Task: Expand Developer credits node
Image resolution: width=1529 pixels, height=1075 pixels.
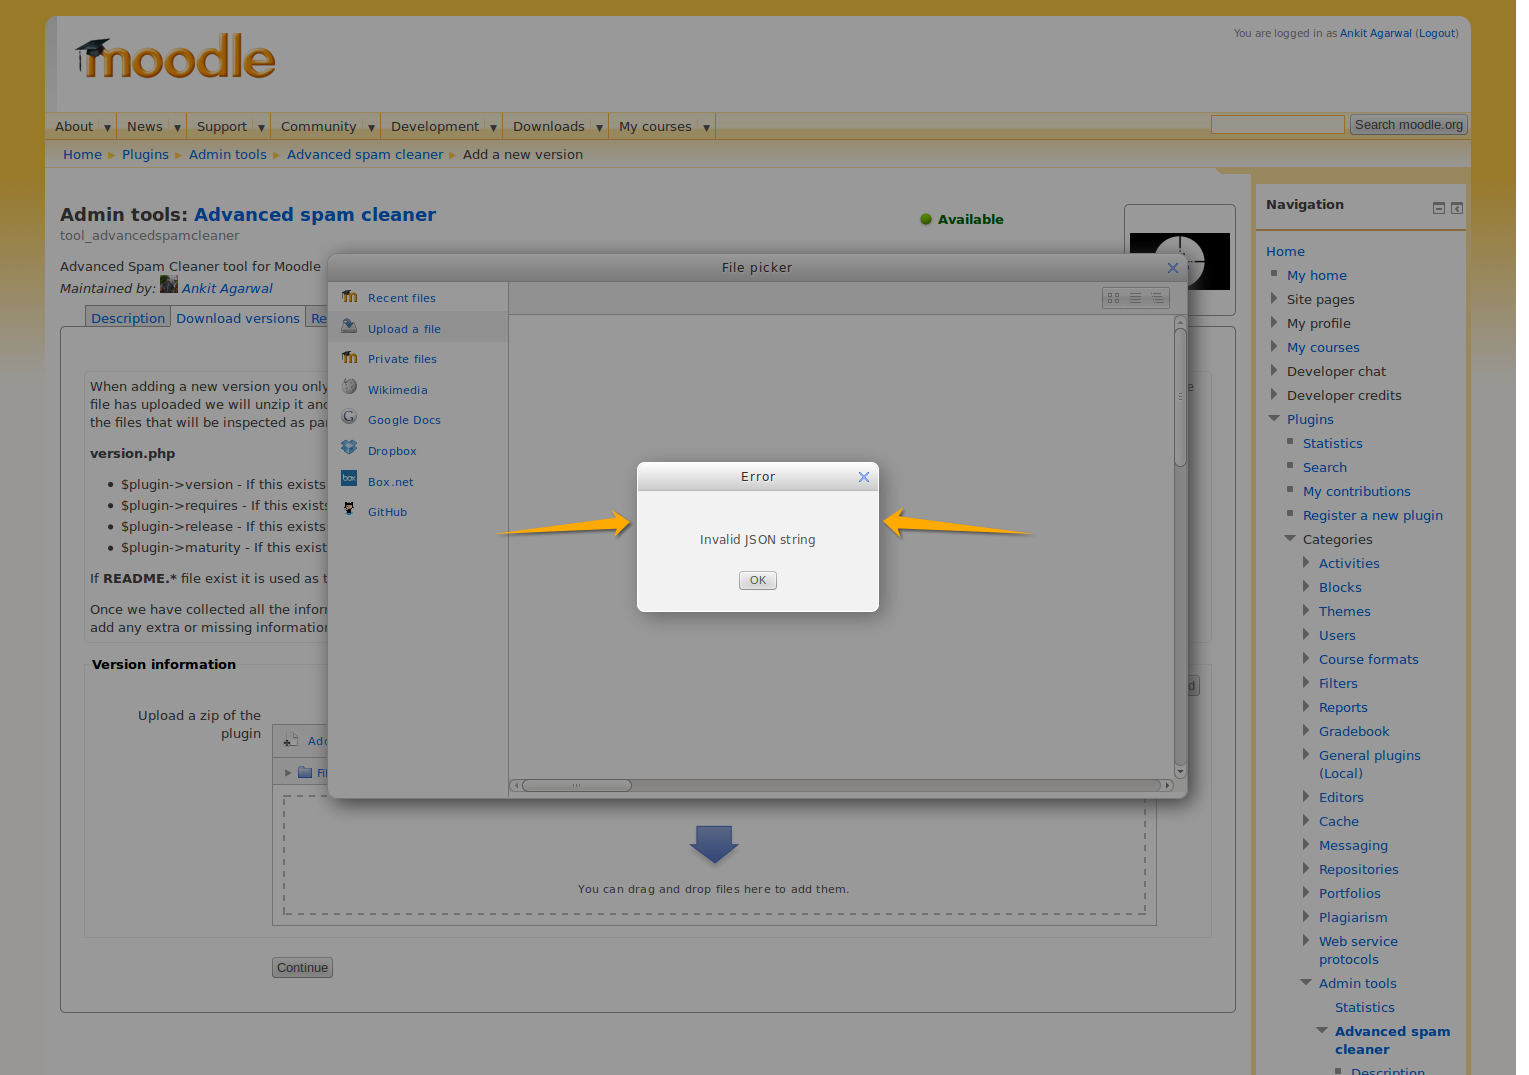Action: [1274, 394]
